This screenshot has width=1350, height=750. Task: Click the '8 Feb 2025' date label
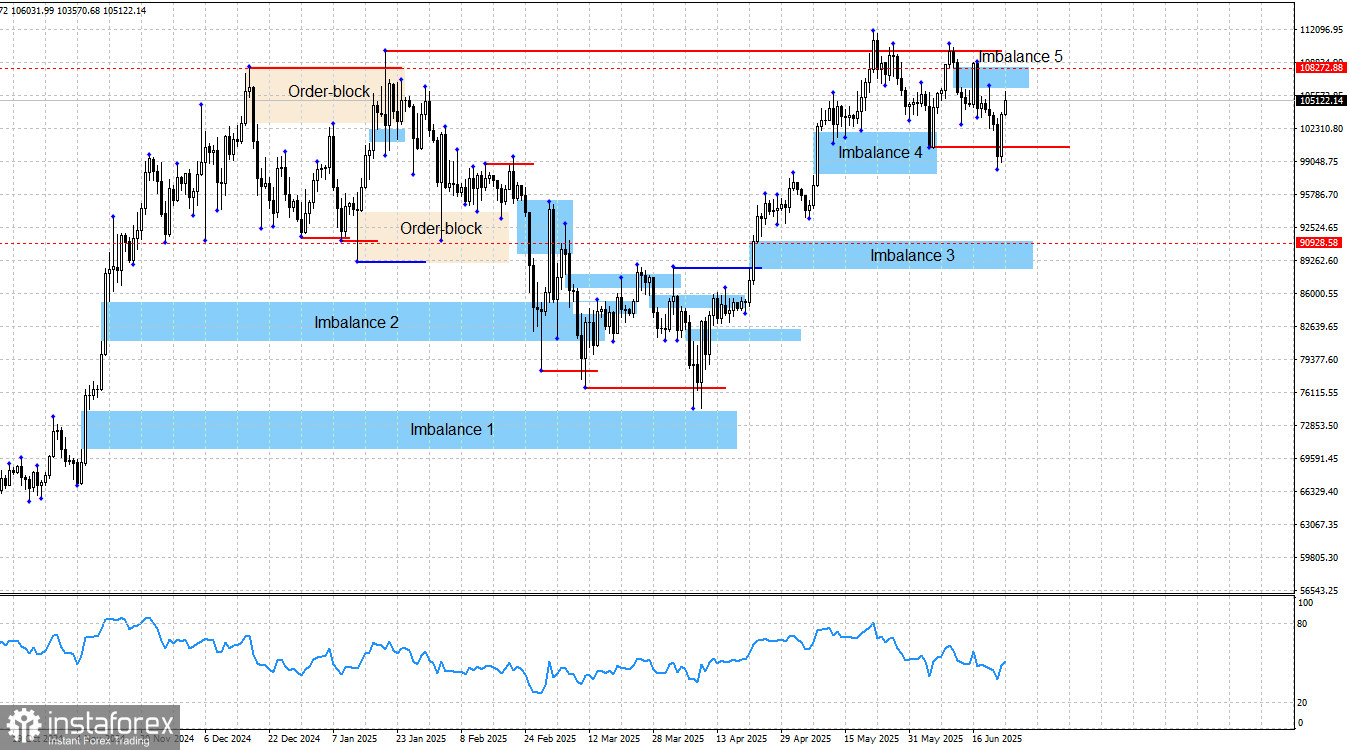point(484,739)
